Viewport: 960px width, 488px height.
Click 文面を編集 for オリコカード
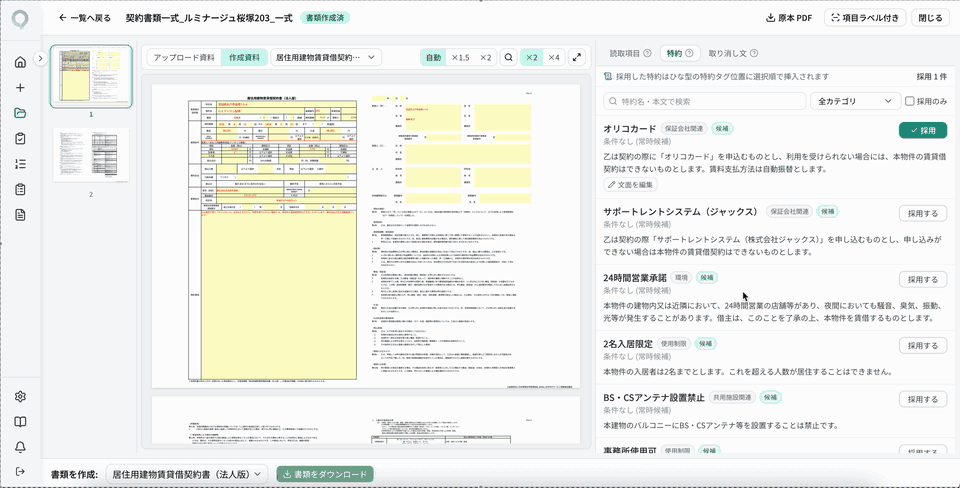click(631, 184)
